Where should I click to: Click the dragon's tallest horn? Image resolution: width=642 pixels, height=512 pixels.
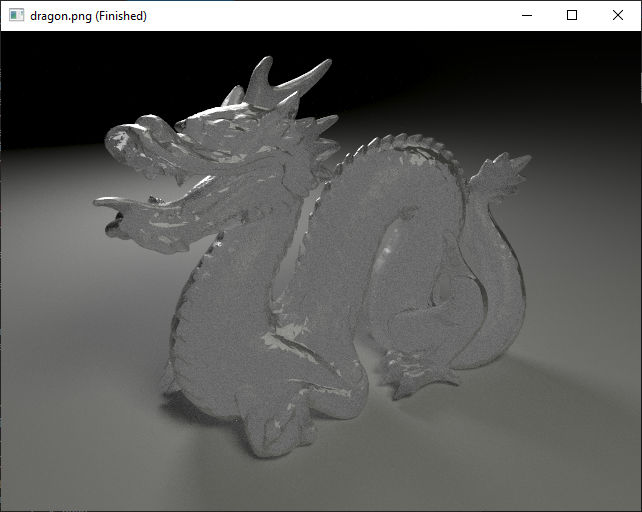(x=300, y=80)
